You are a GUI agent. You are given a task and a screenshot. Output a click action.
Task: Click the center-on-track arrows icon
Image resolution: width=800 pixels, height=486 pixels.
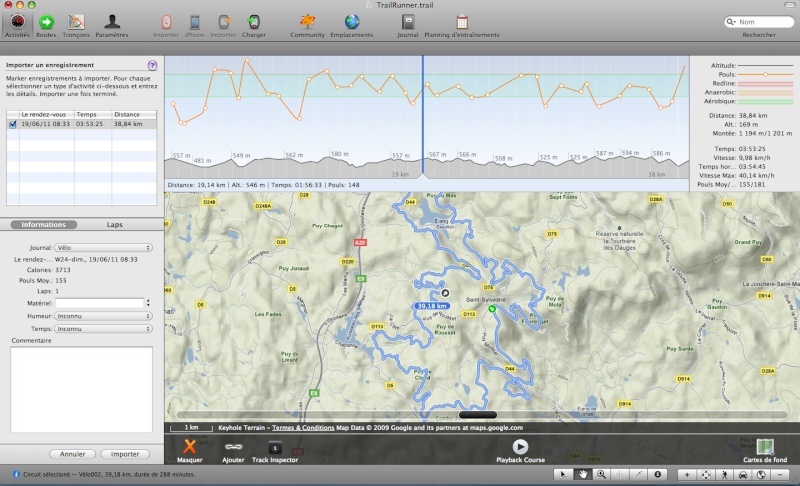tap(706, 474)
